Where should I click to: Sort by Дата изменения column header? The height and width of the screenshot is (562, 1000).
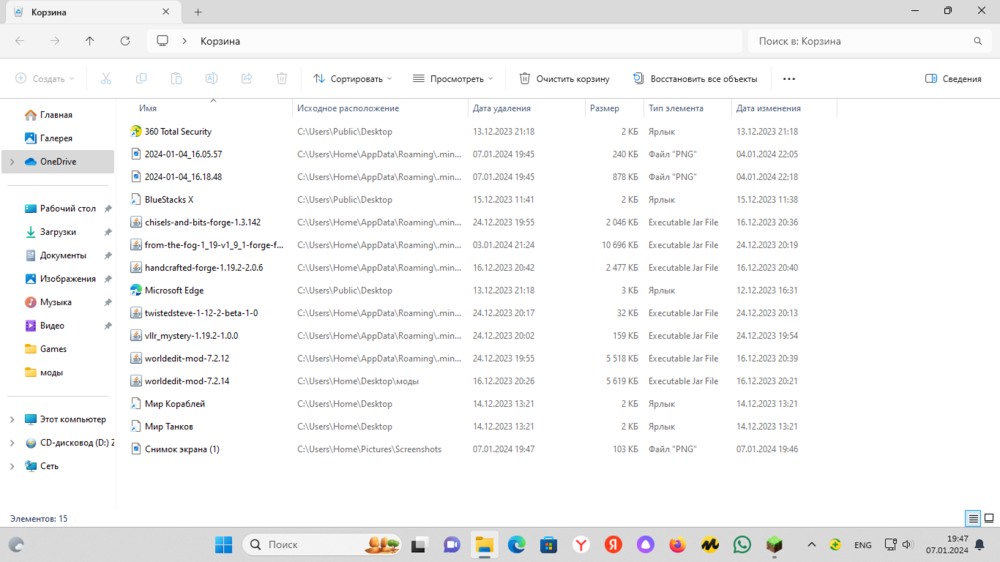tap(768, 108)
